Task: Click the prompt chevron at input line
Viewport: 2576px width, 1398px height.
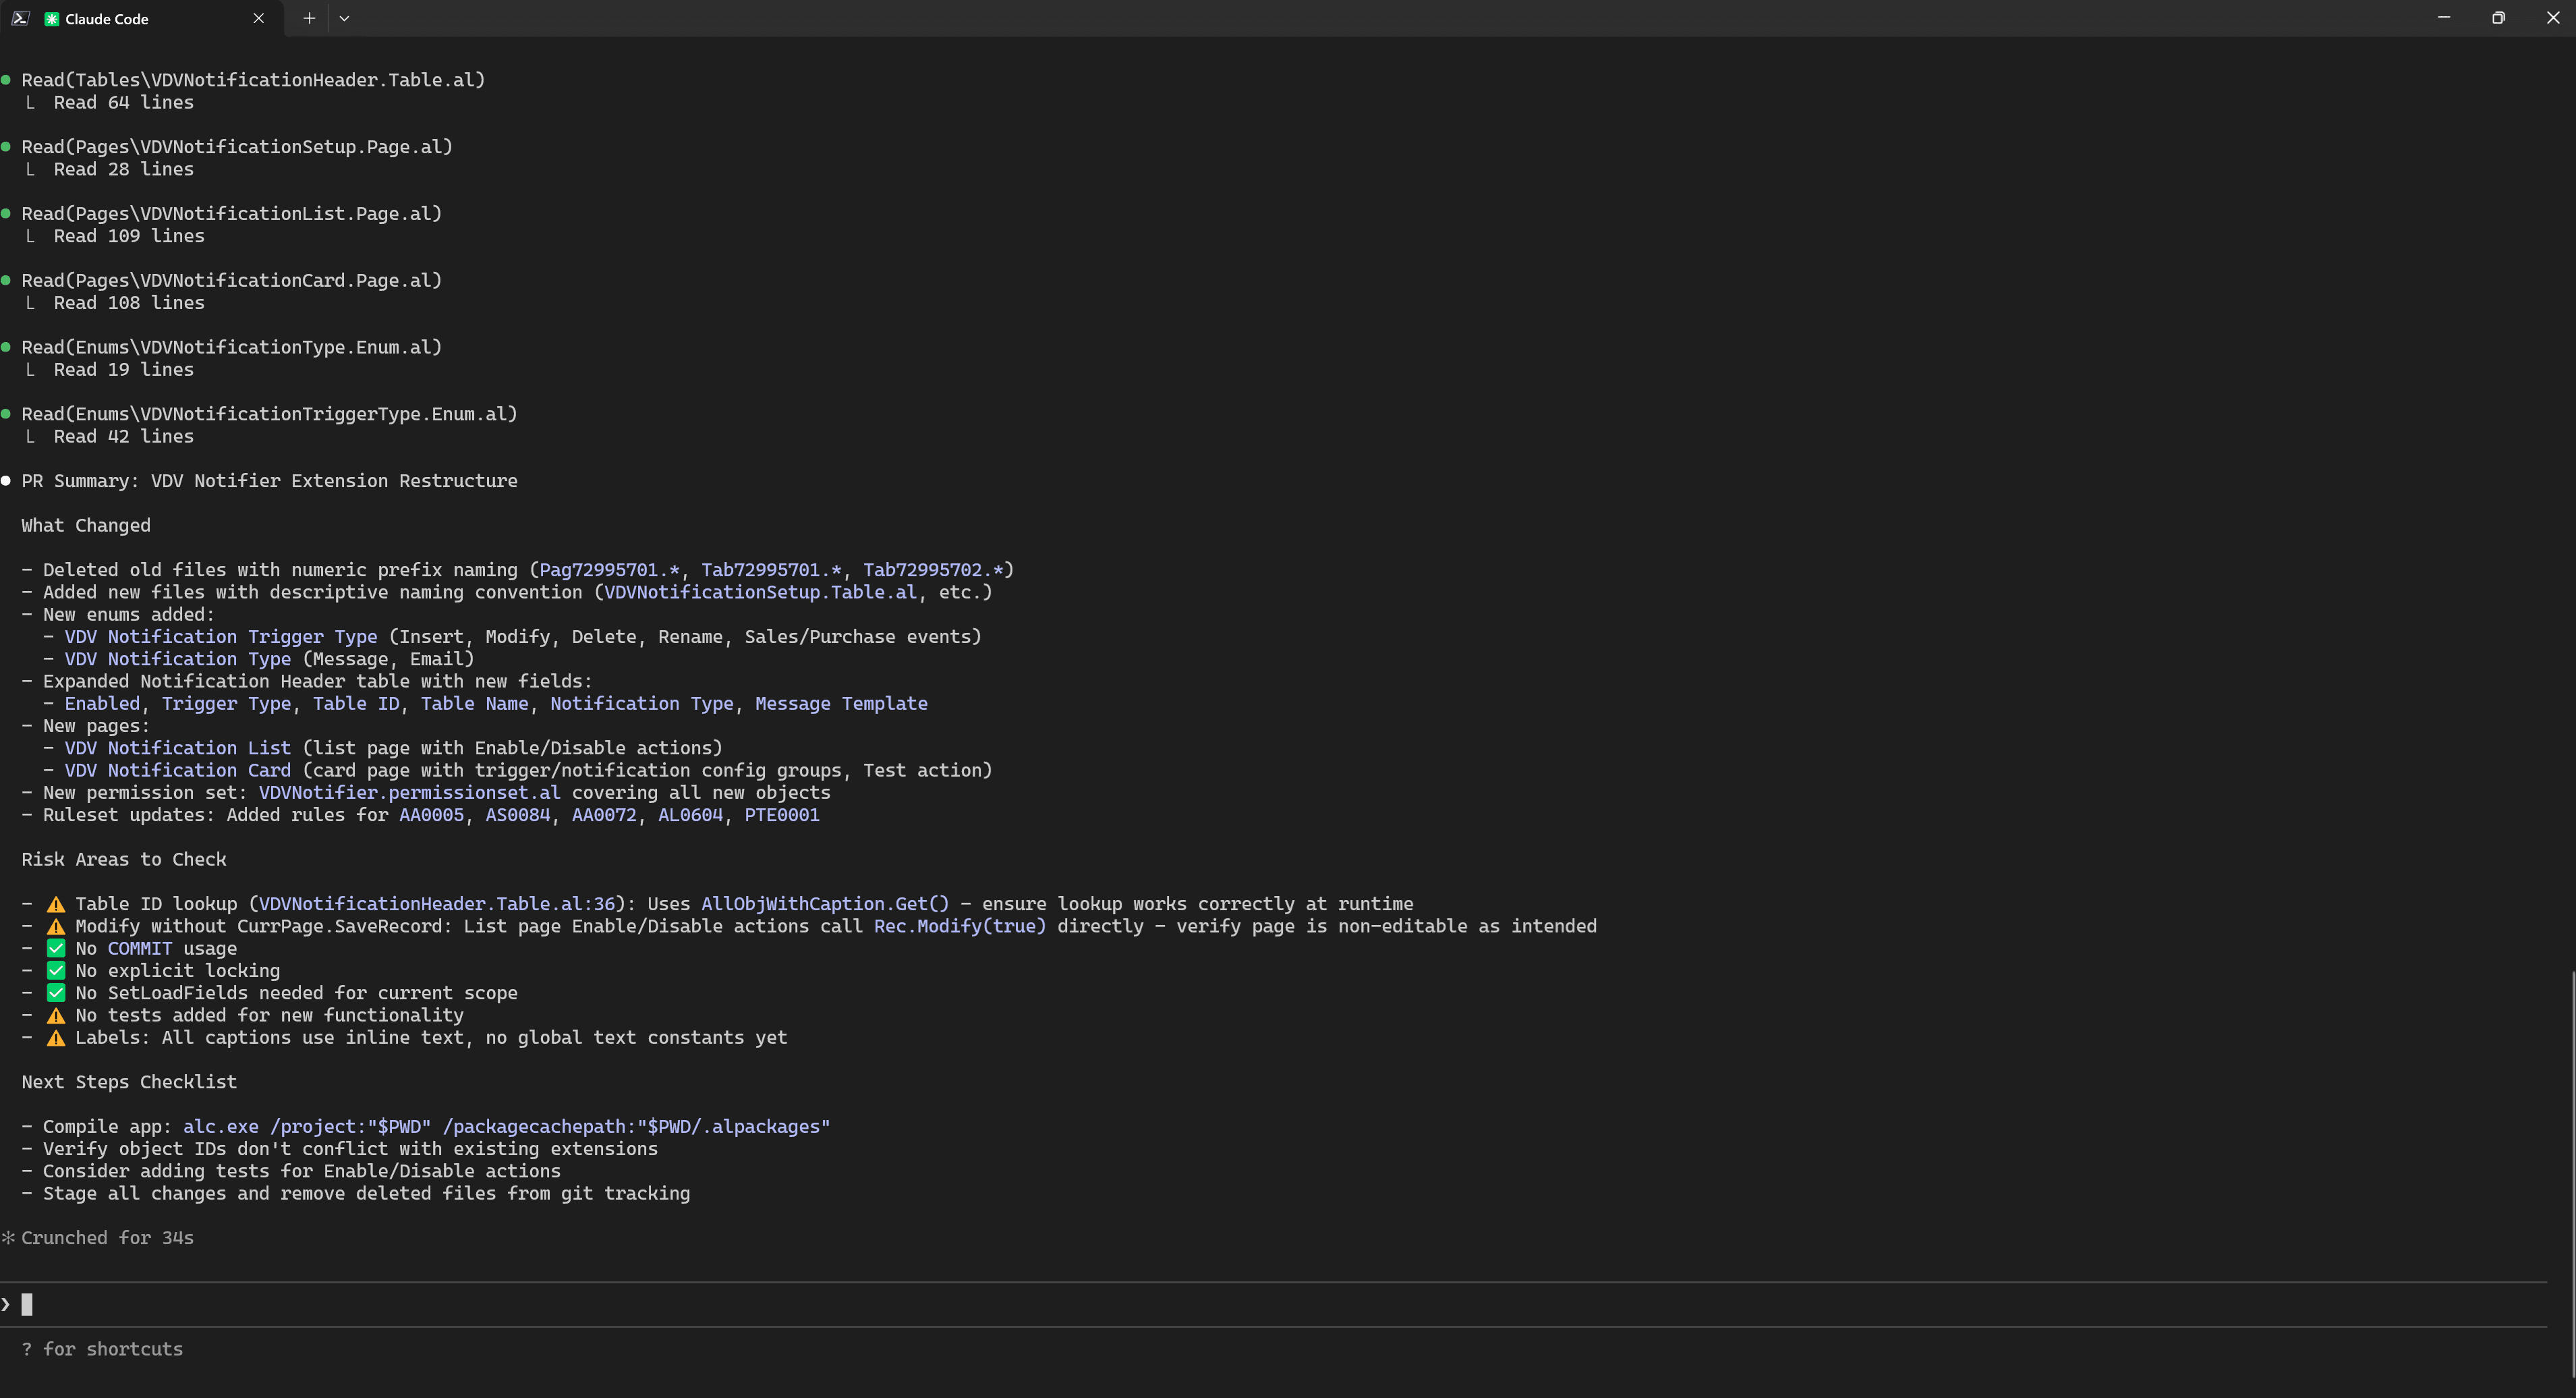Action: 6,1304
